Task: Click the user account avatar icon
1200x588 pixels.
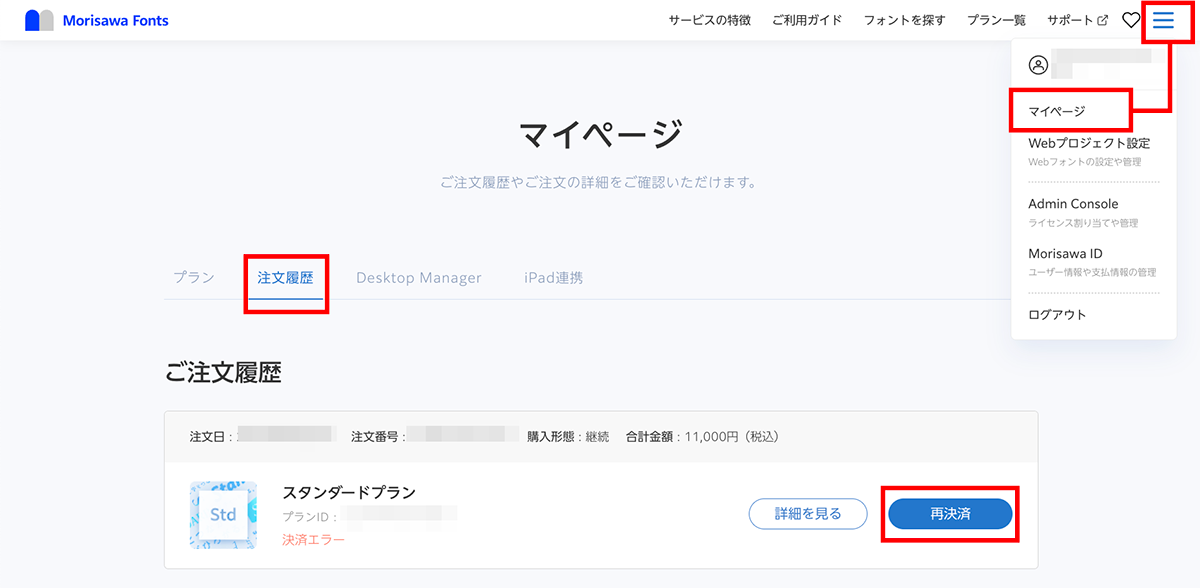Action: pyautogui.click(x=1038, y=65)
